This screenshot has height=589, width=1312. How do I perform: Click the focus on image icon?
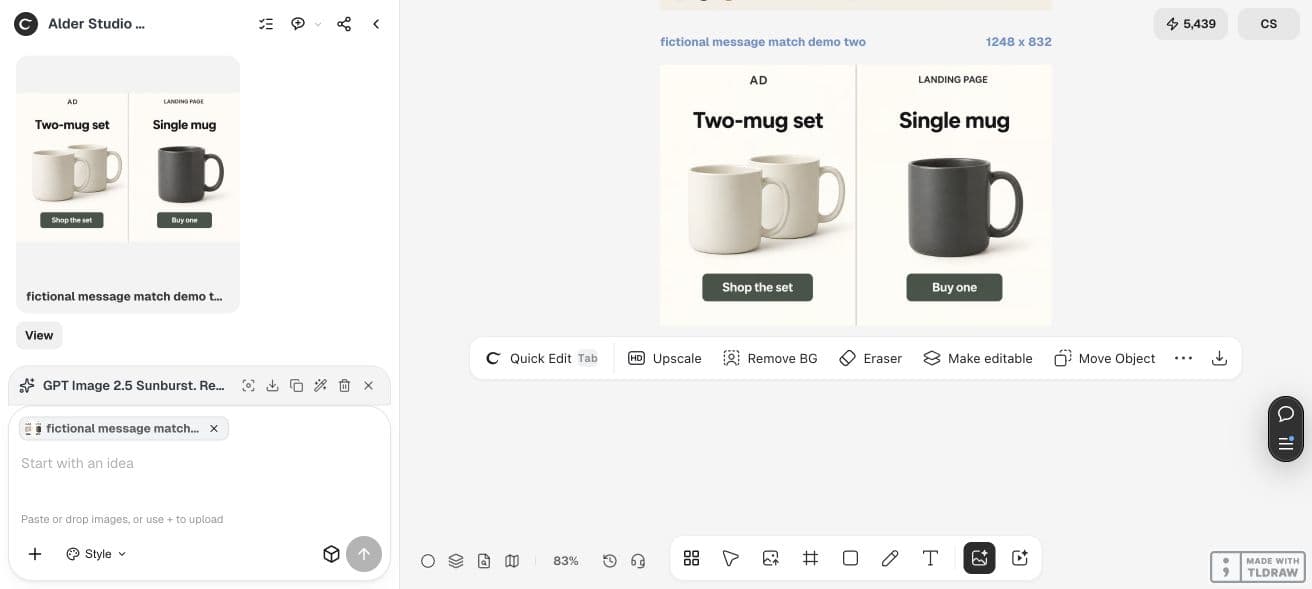[248, 385]
